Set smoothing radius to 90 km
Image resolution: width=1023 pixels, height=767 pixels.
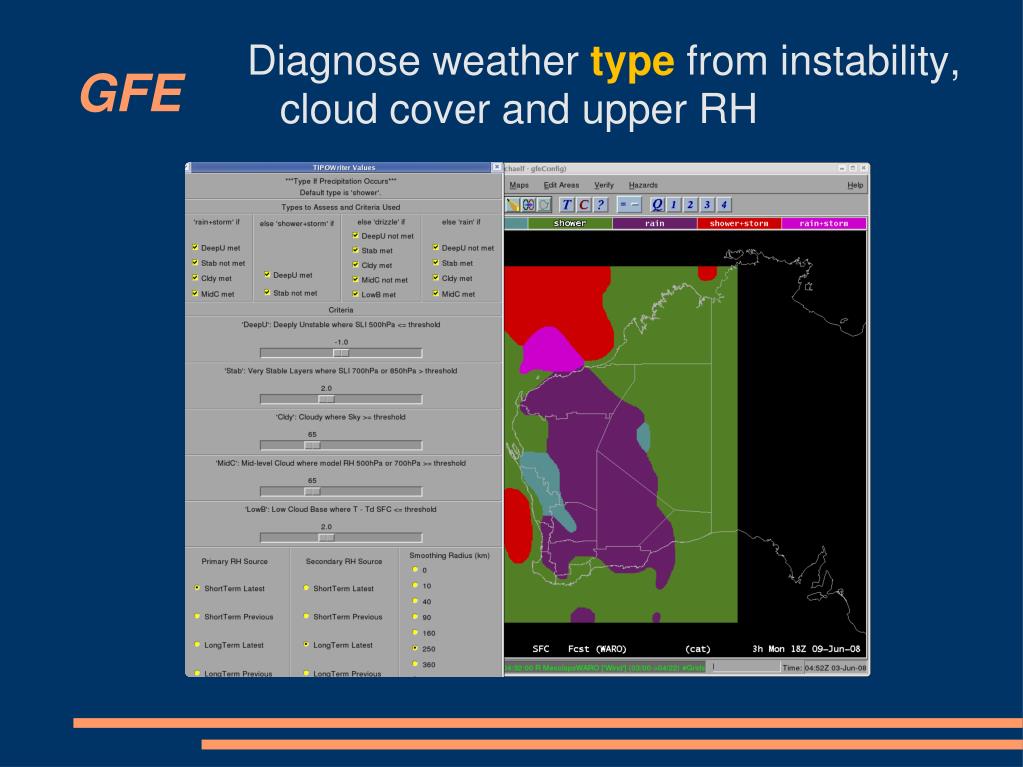click(x=415, y=617)
